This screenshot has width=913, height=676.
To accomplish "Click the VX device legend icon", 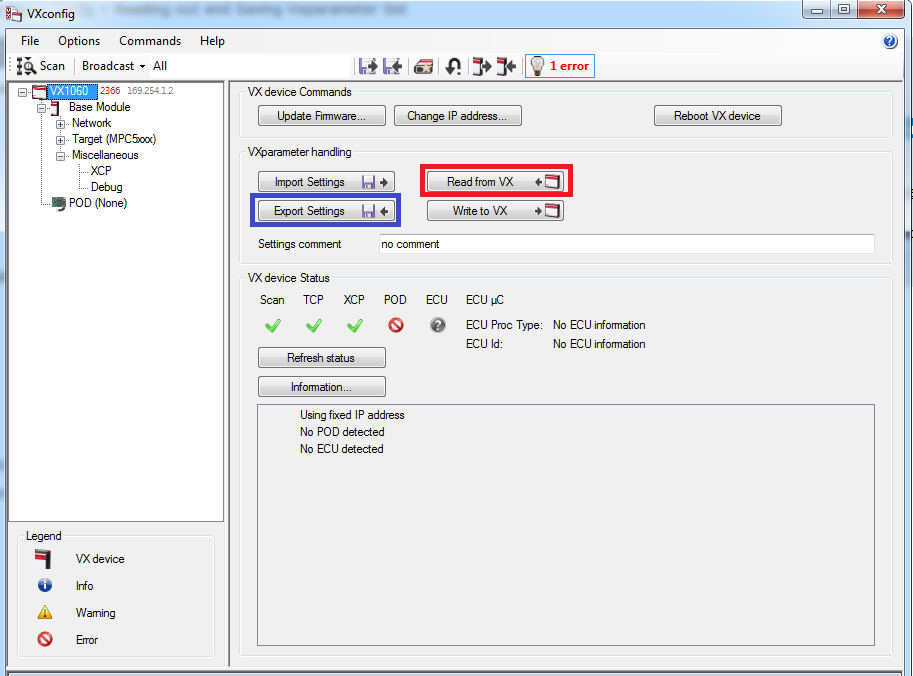I will click(43, 559).
